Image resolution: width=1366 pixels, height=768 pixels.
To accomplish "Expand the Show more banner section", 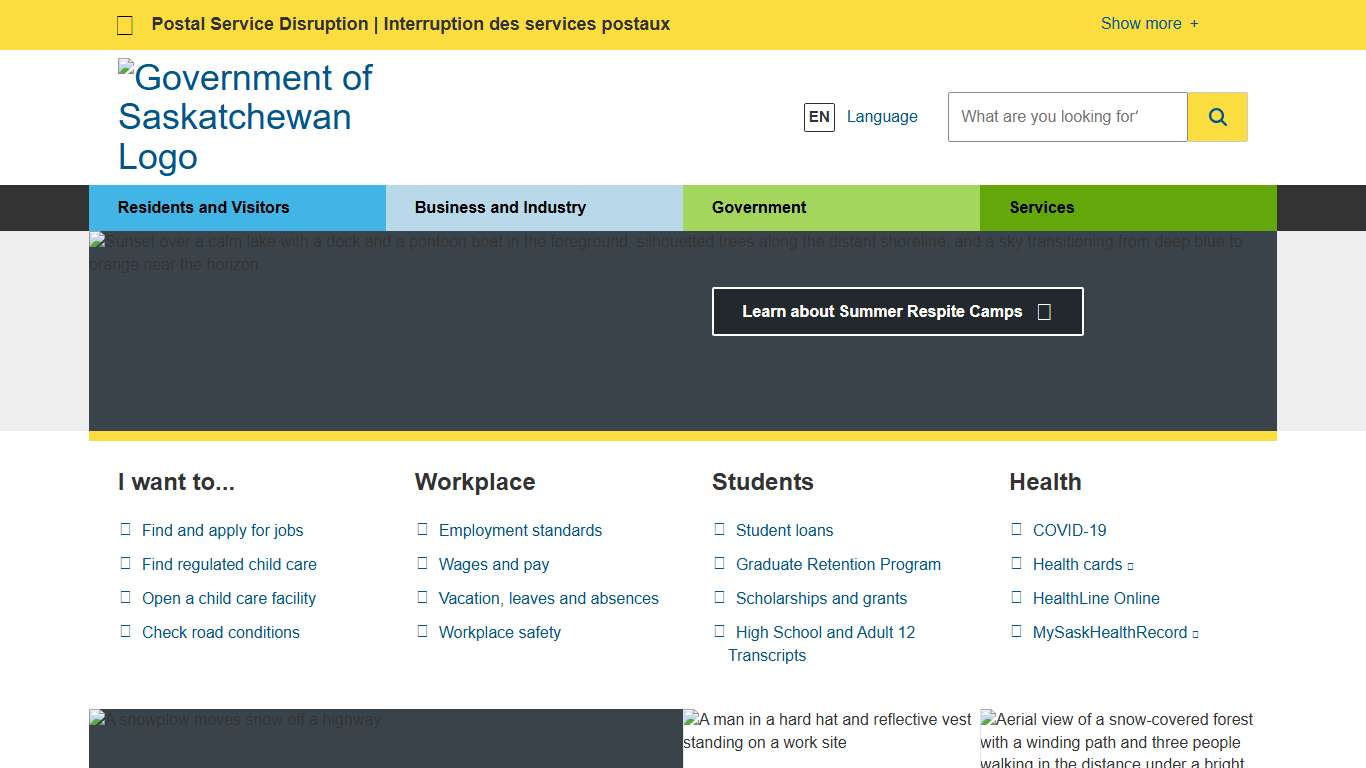I will (x=1149, y=23).
